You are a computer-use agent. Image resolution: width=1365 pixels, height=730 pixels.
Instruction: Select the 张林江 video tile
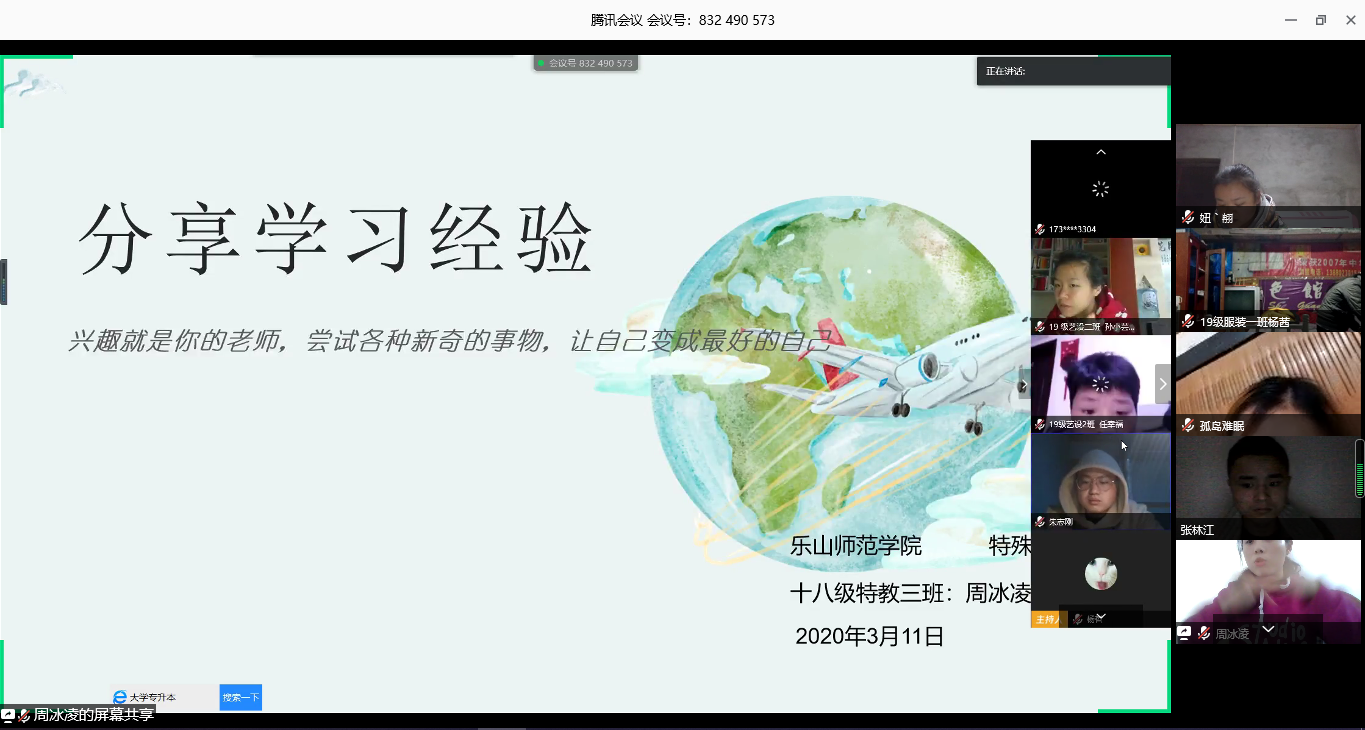click(1267, 487)
